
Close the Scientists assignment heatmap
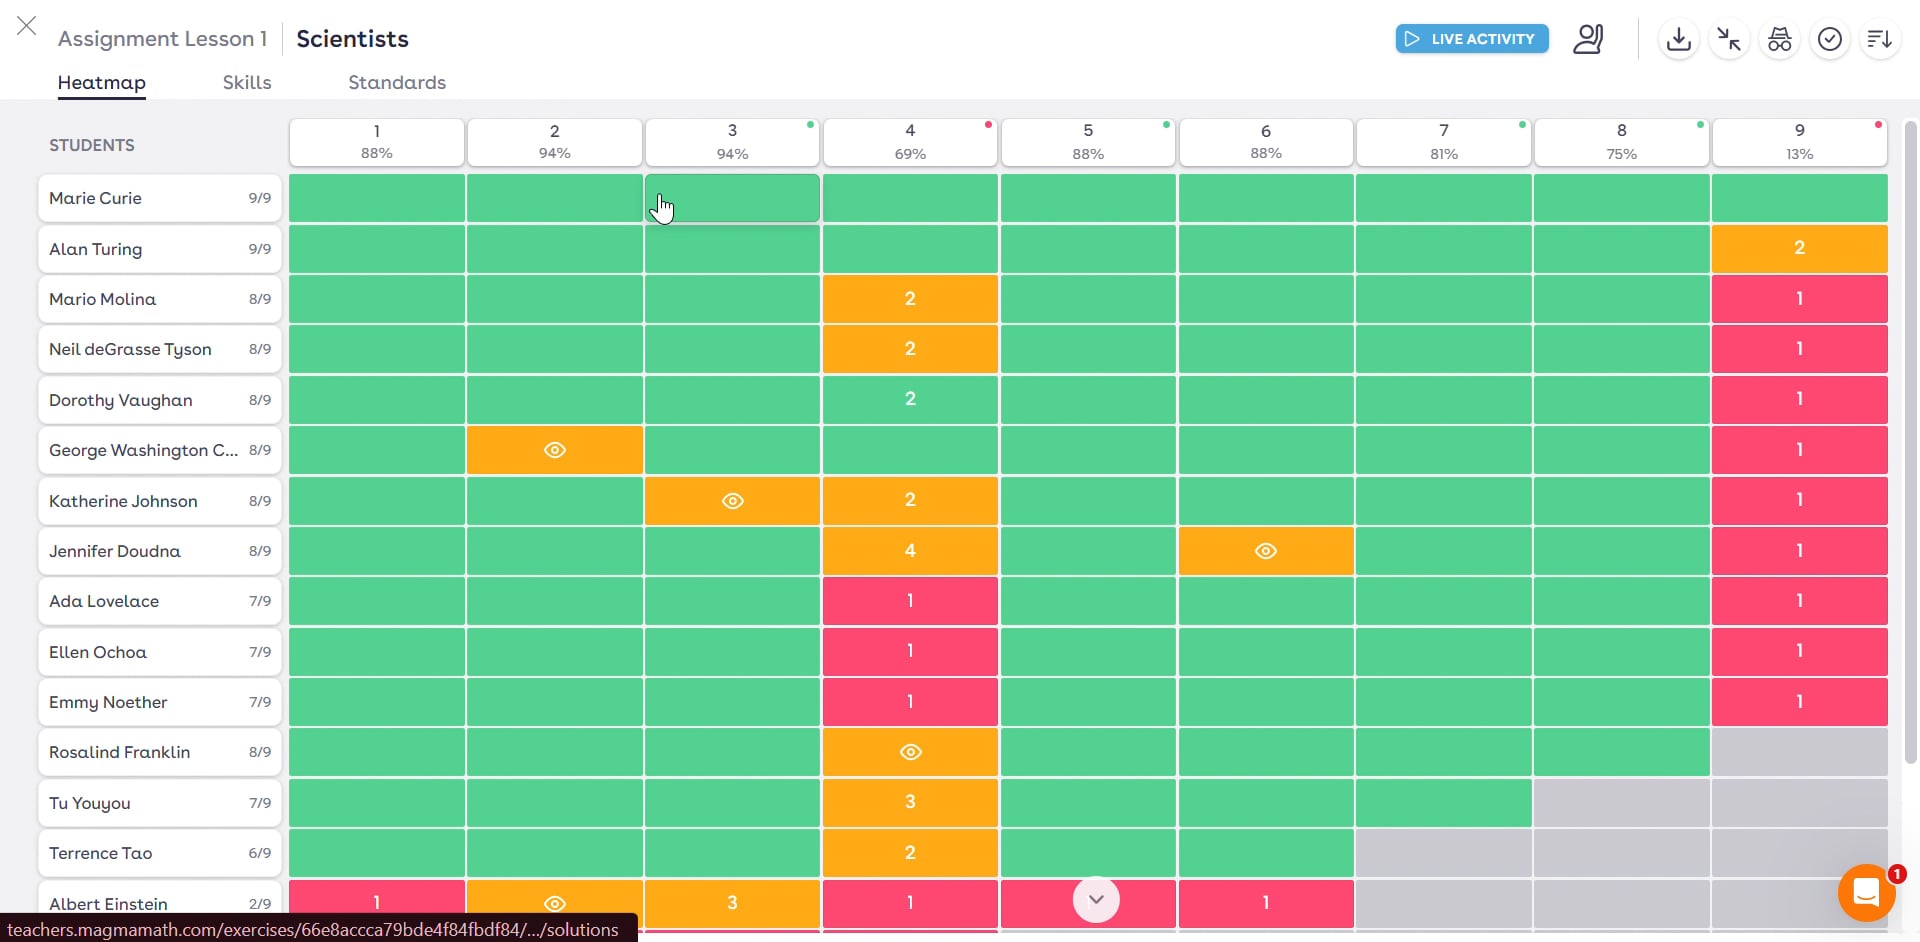[26, 26]
